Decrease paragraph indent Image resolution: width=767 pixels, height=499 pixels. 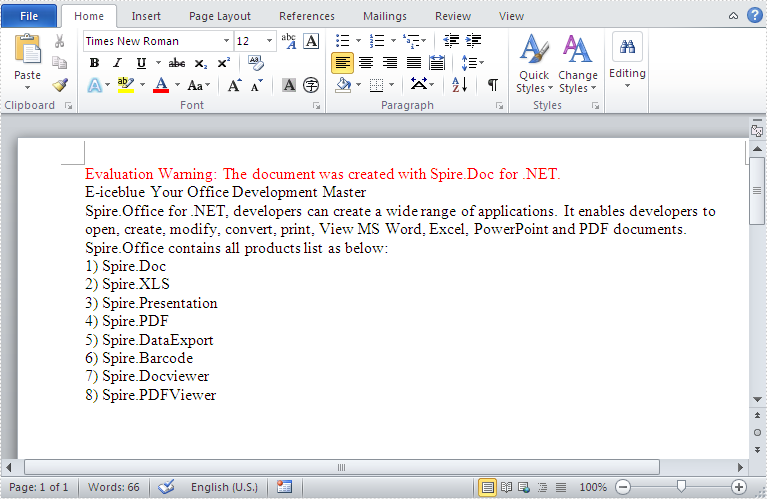pos(451,41)
